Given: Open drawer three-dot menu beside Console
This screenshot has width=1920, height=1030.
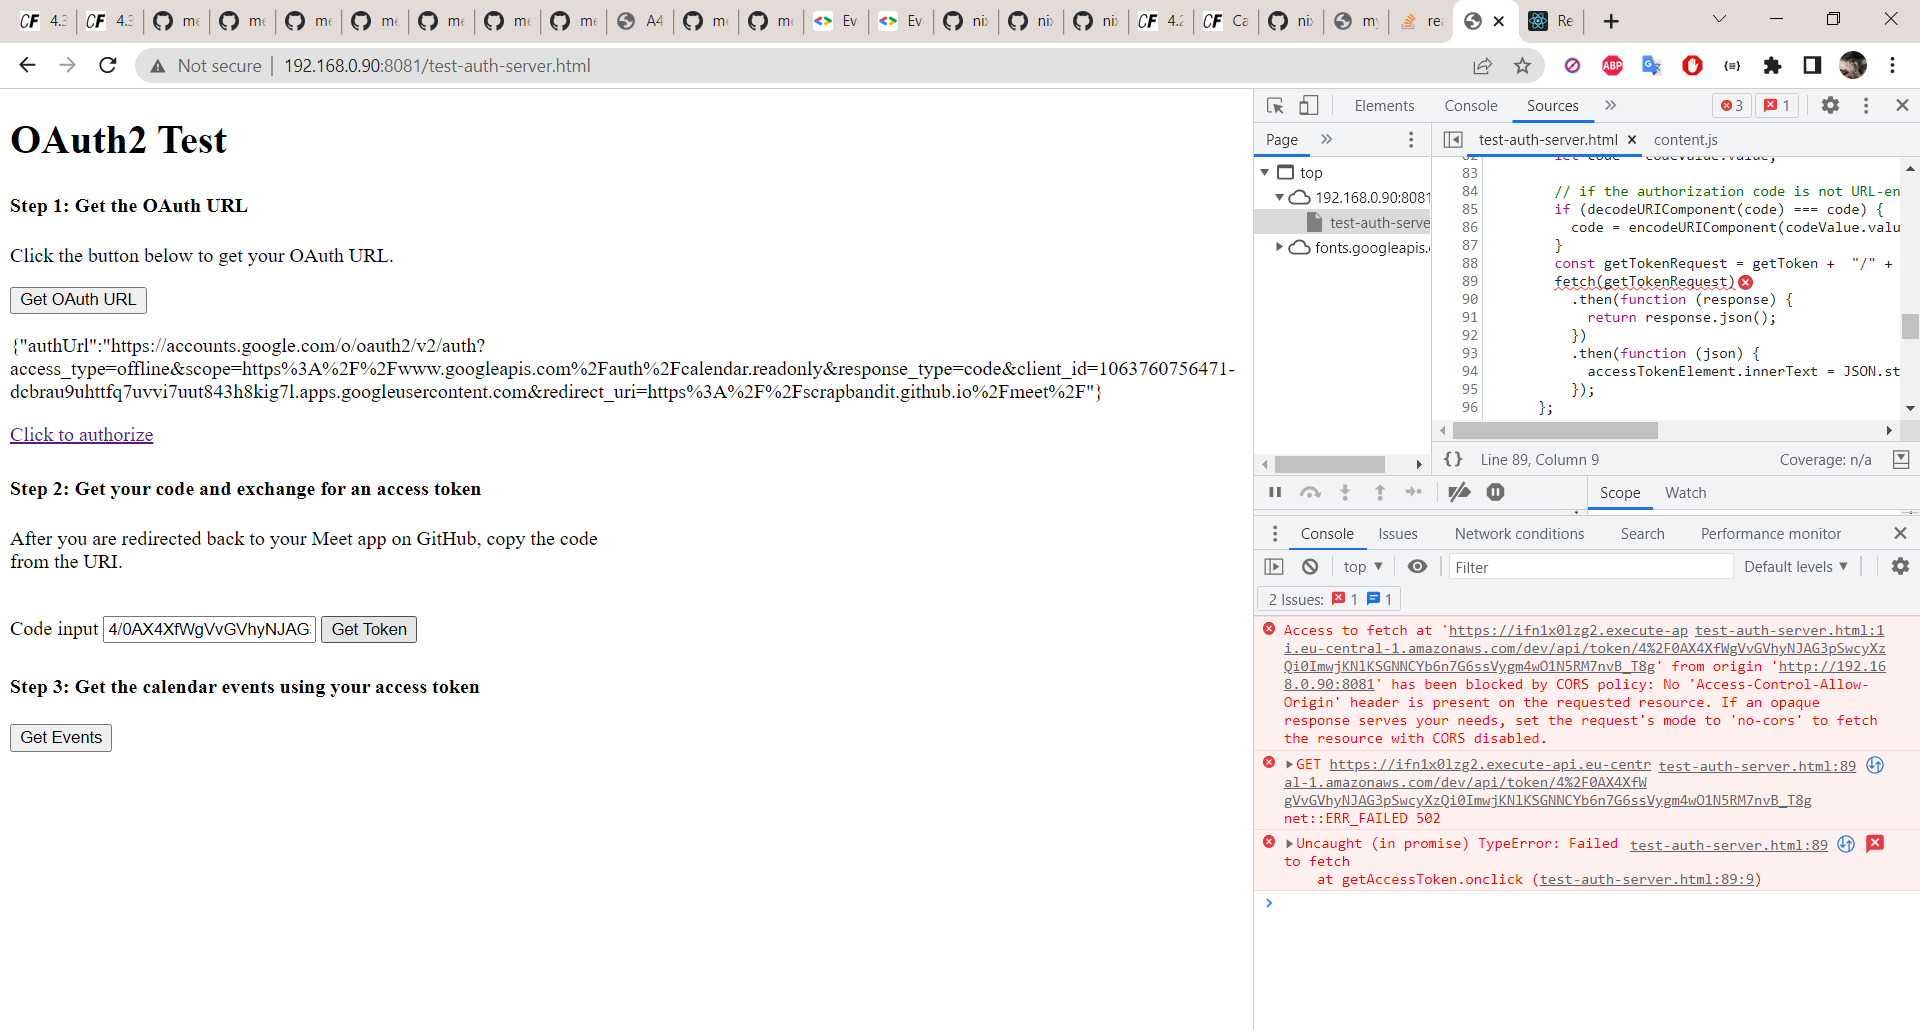Looking at the screenshot, I should [x=1274, y=534].
